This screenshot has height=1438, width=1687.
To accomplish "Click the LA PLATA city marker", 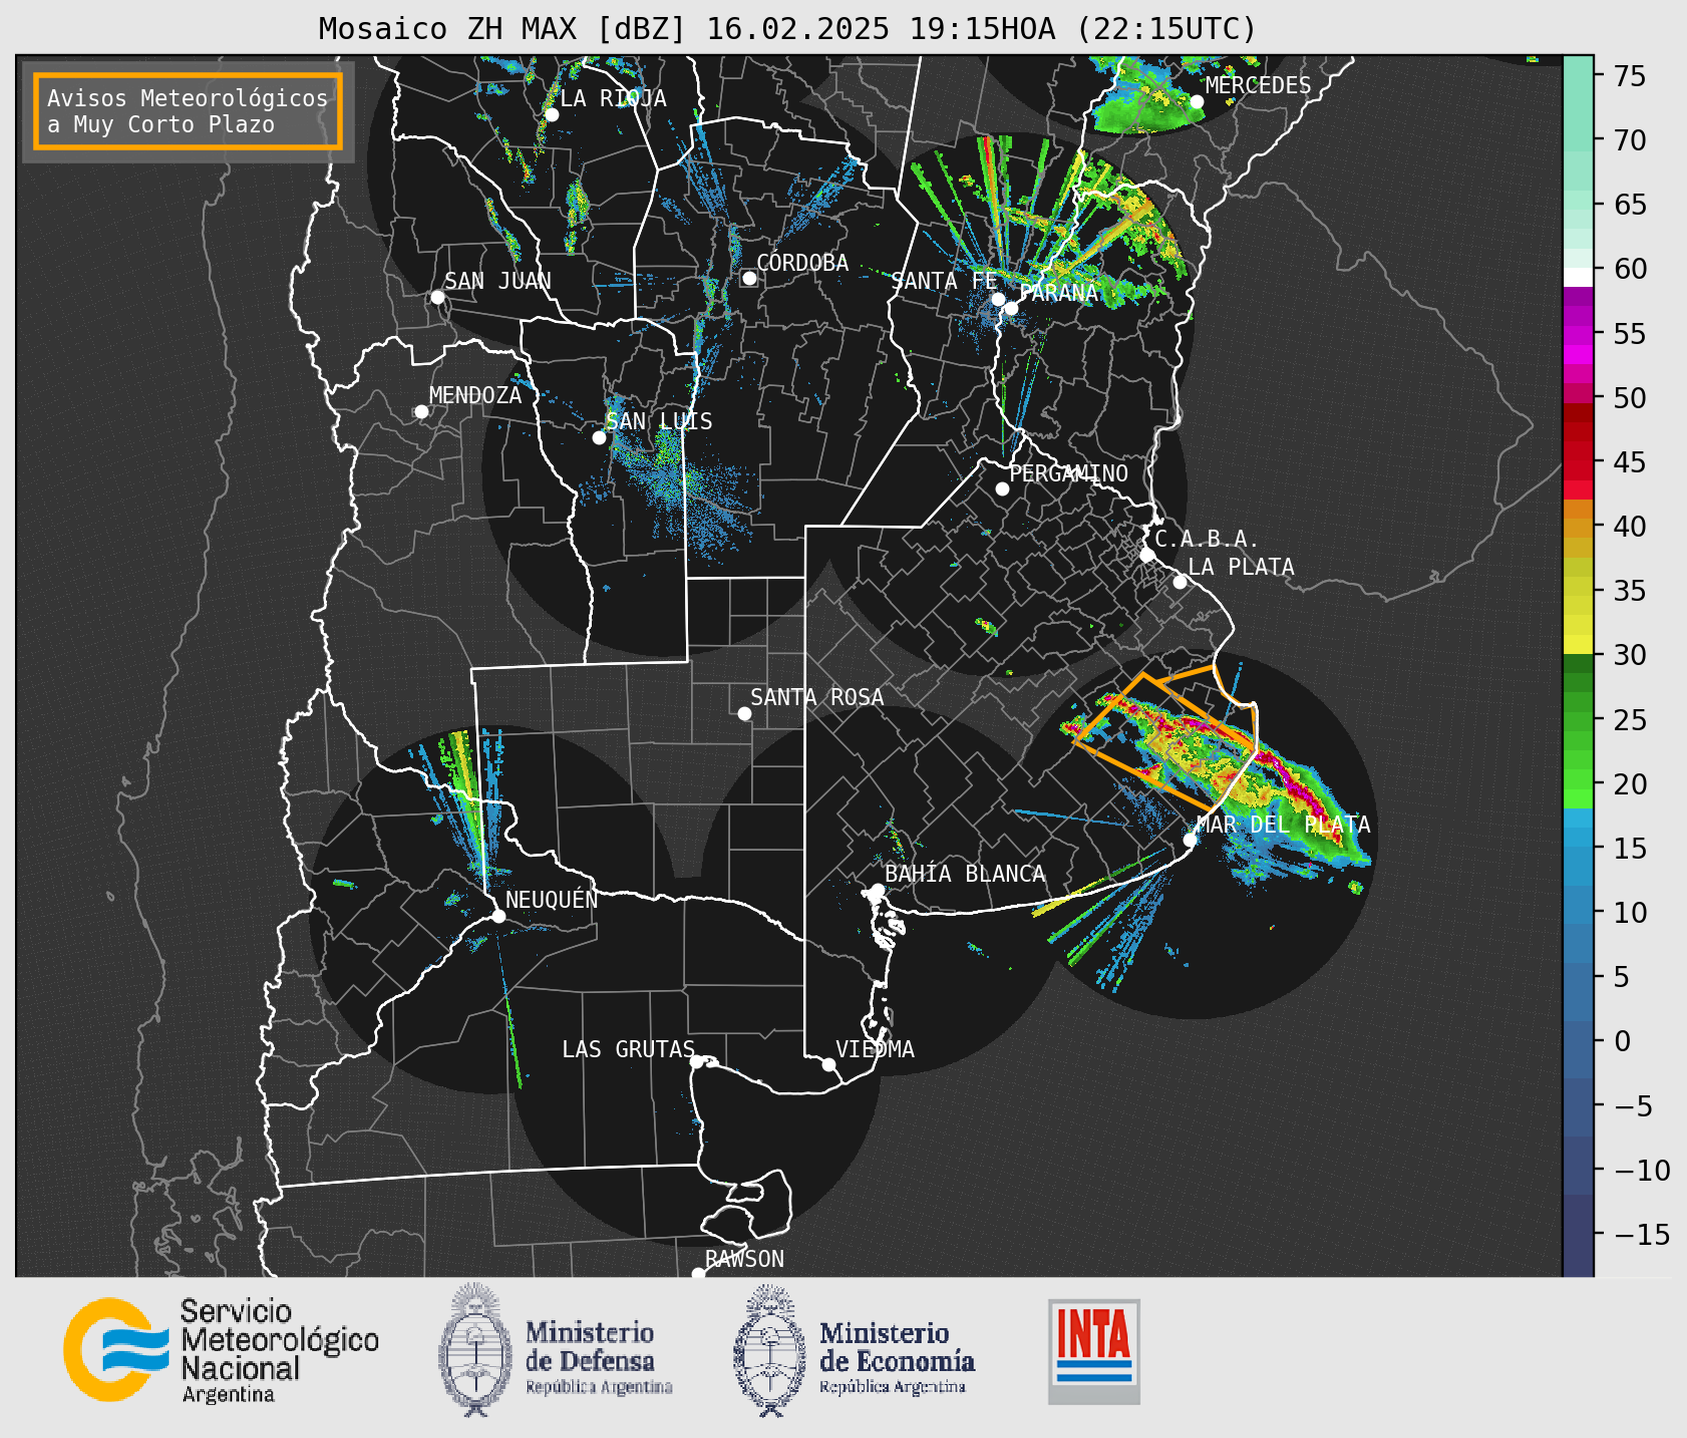I will [x=1180, y=582].
